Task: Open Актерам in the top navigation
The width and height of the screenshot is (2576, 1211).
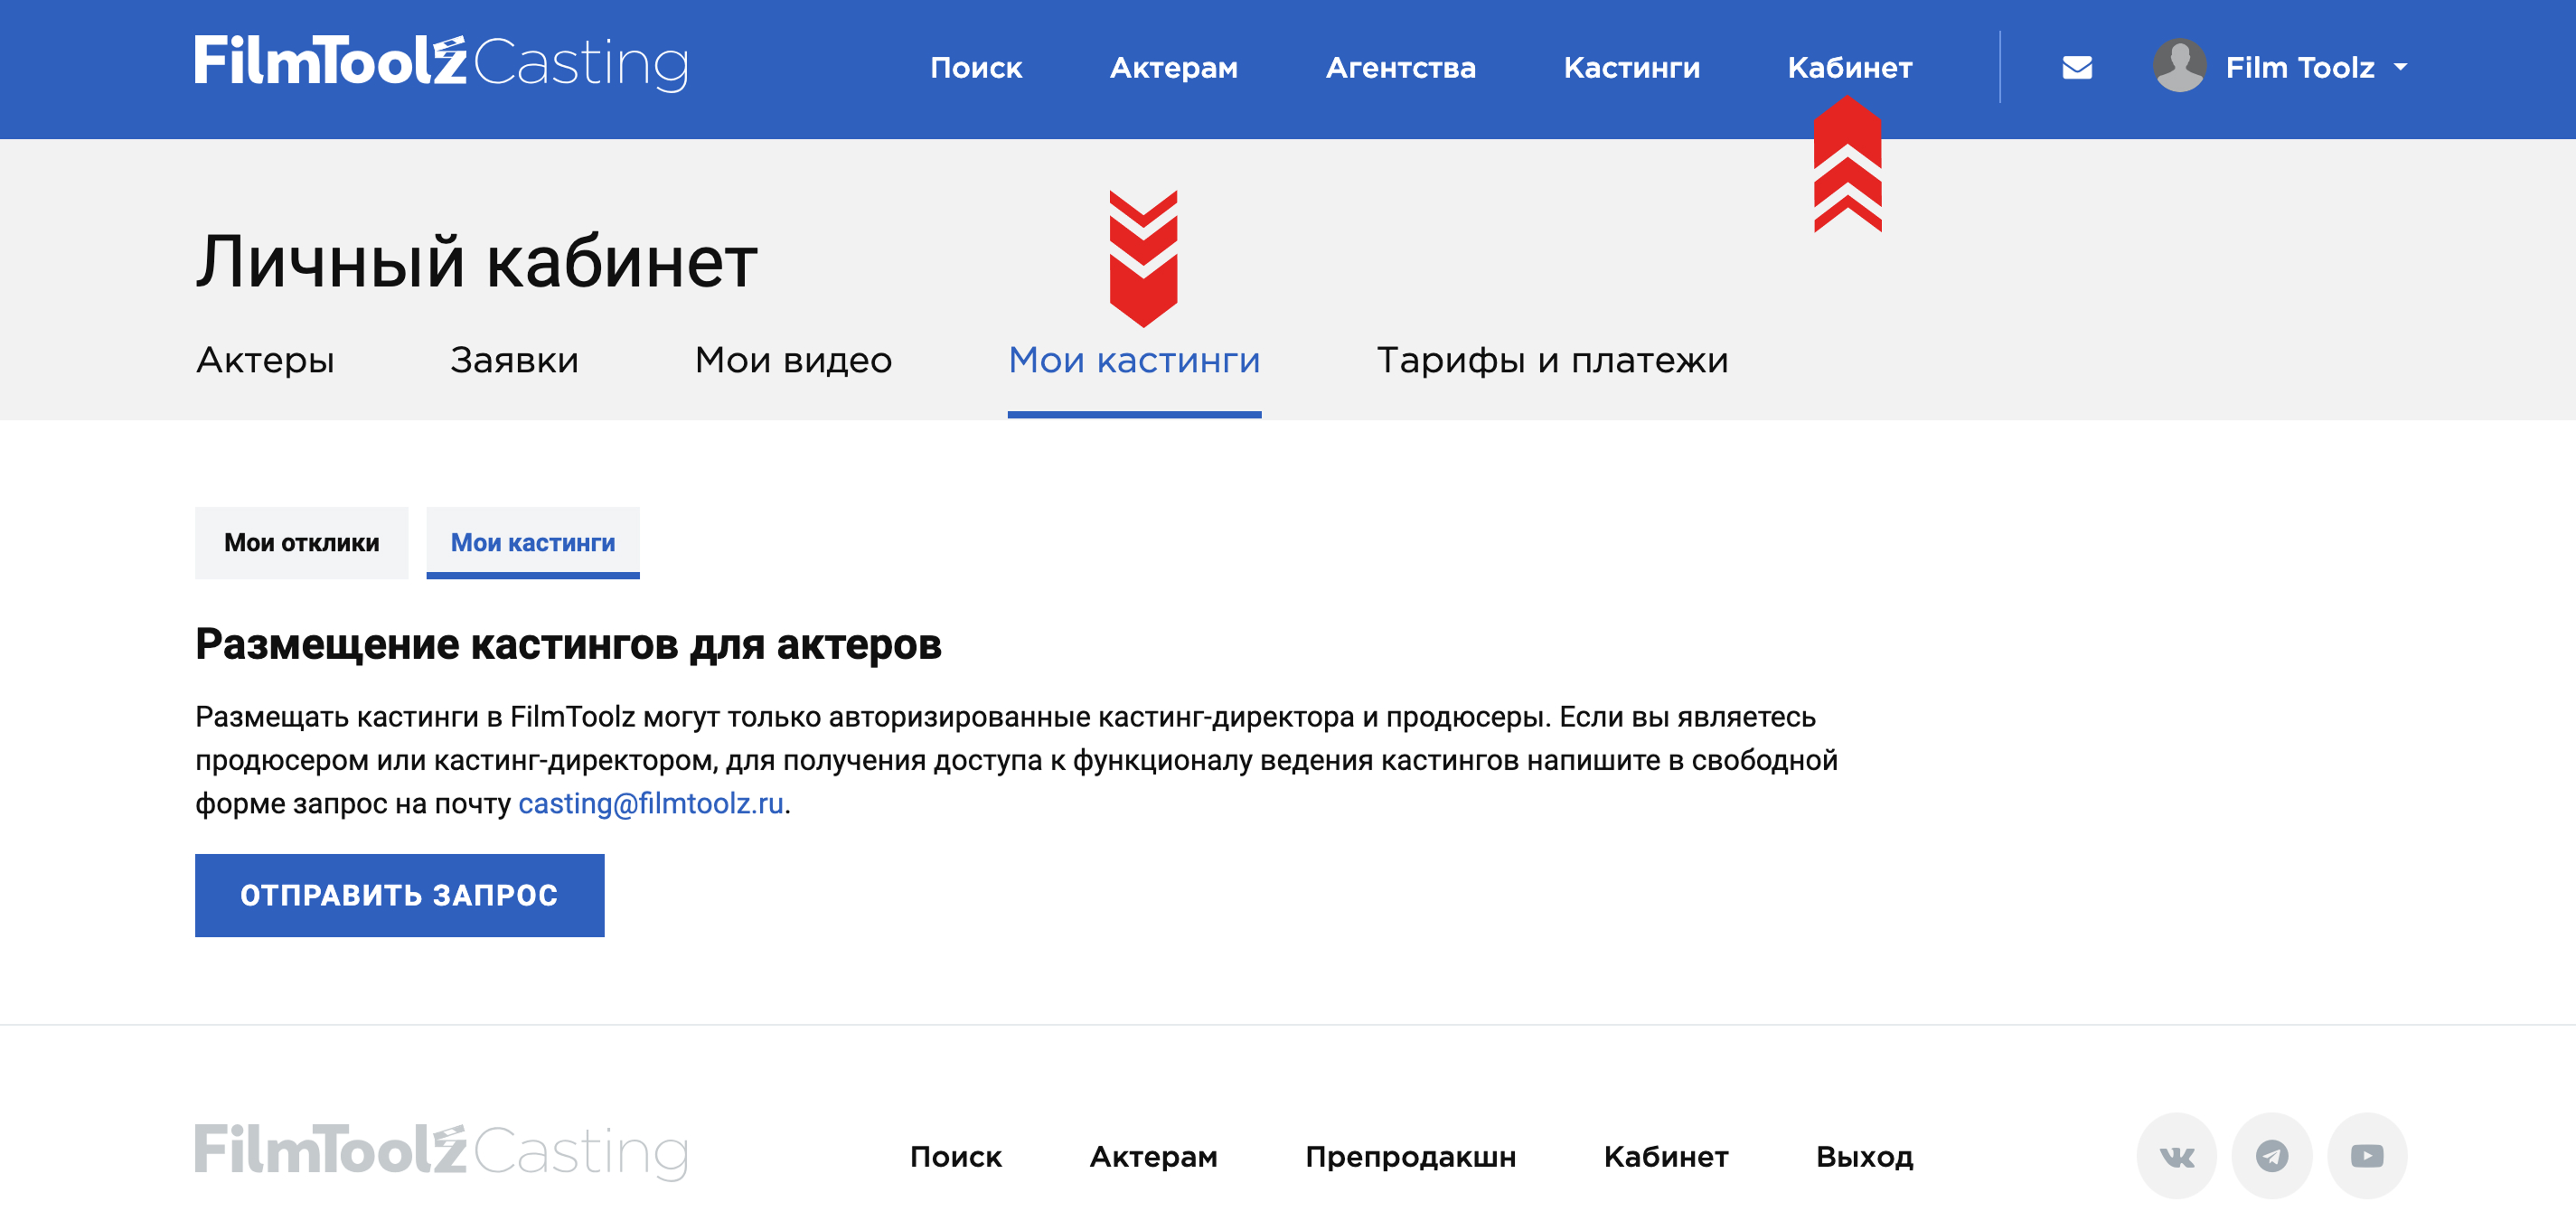Action: pyautogui.click(x=1174, y=67)
